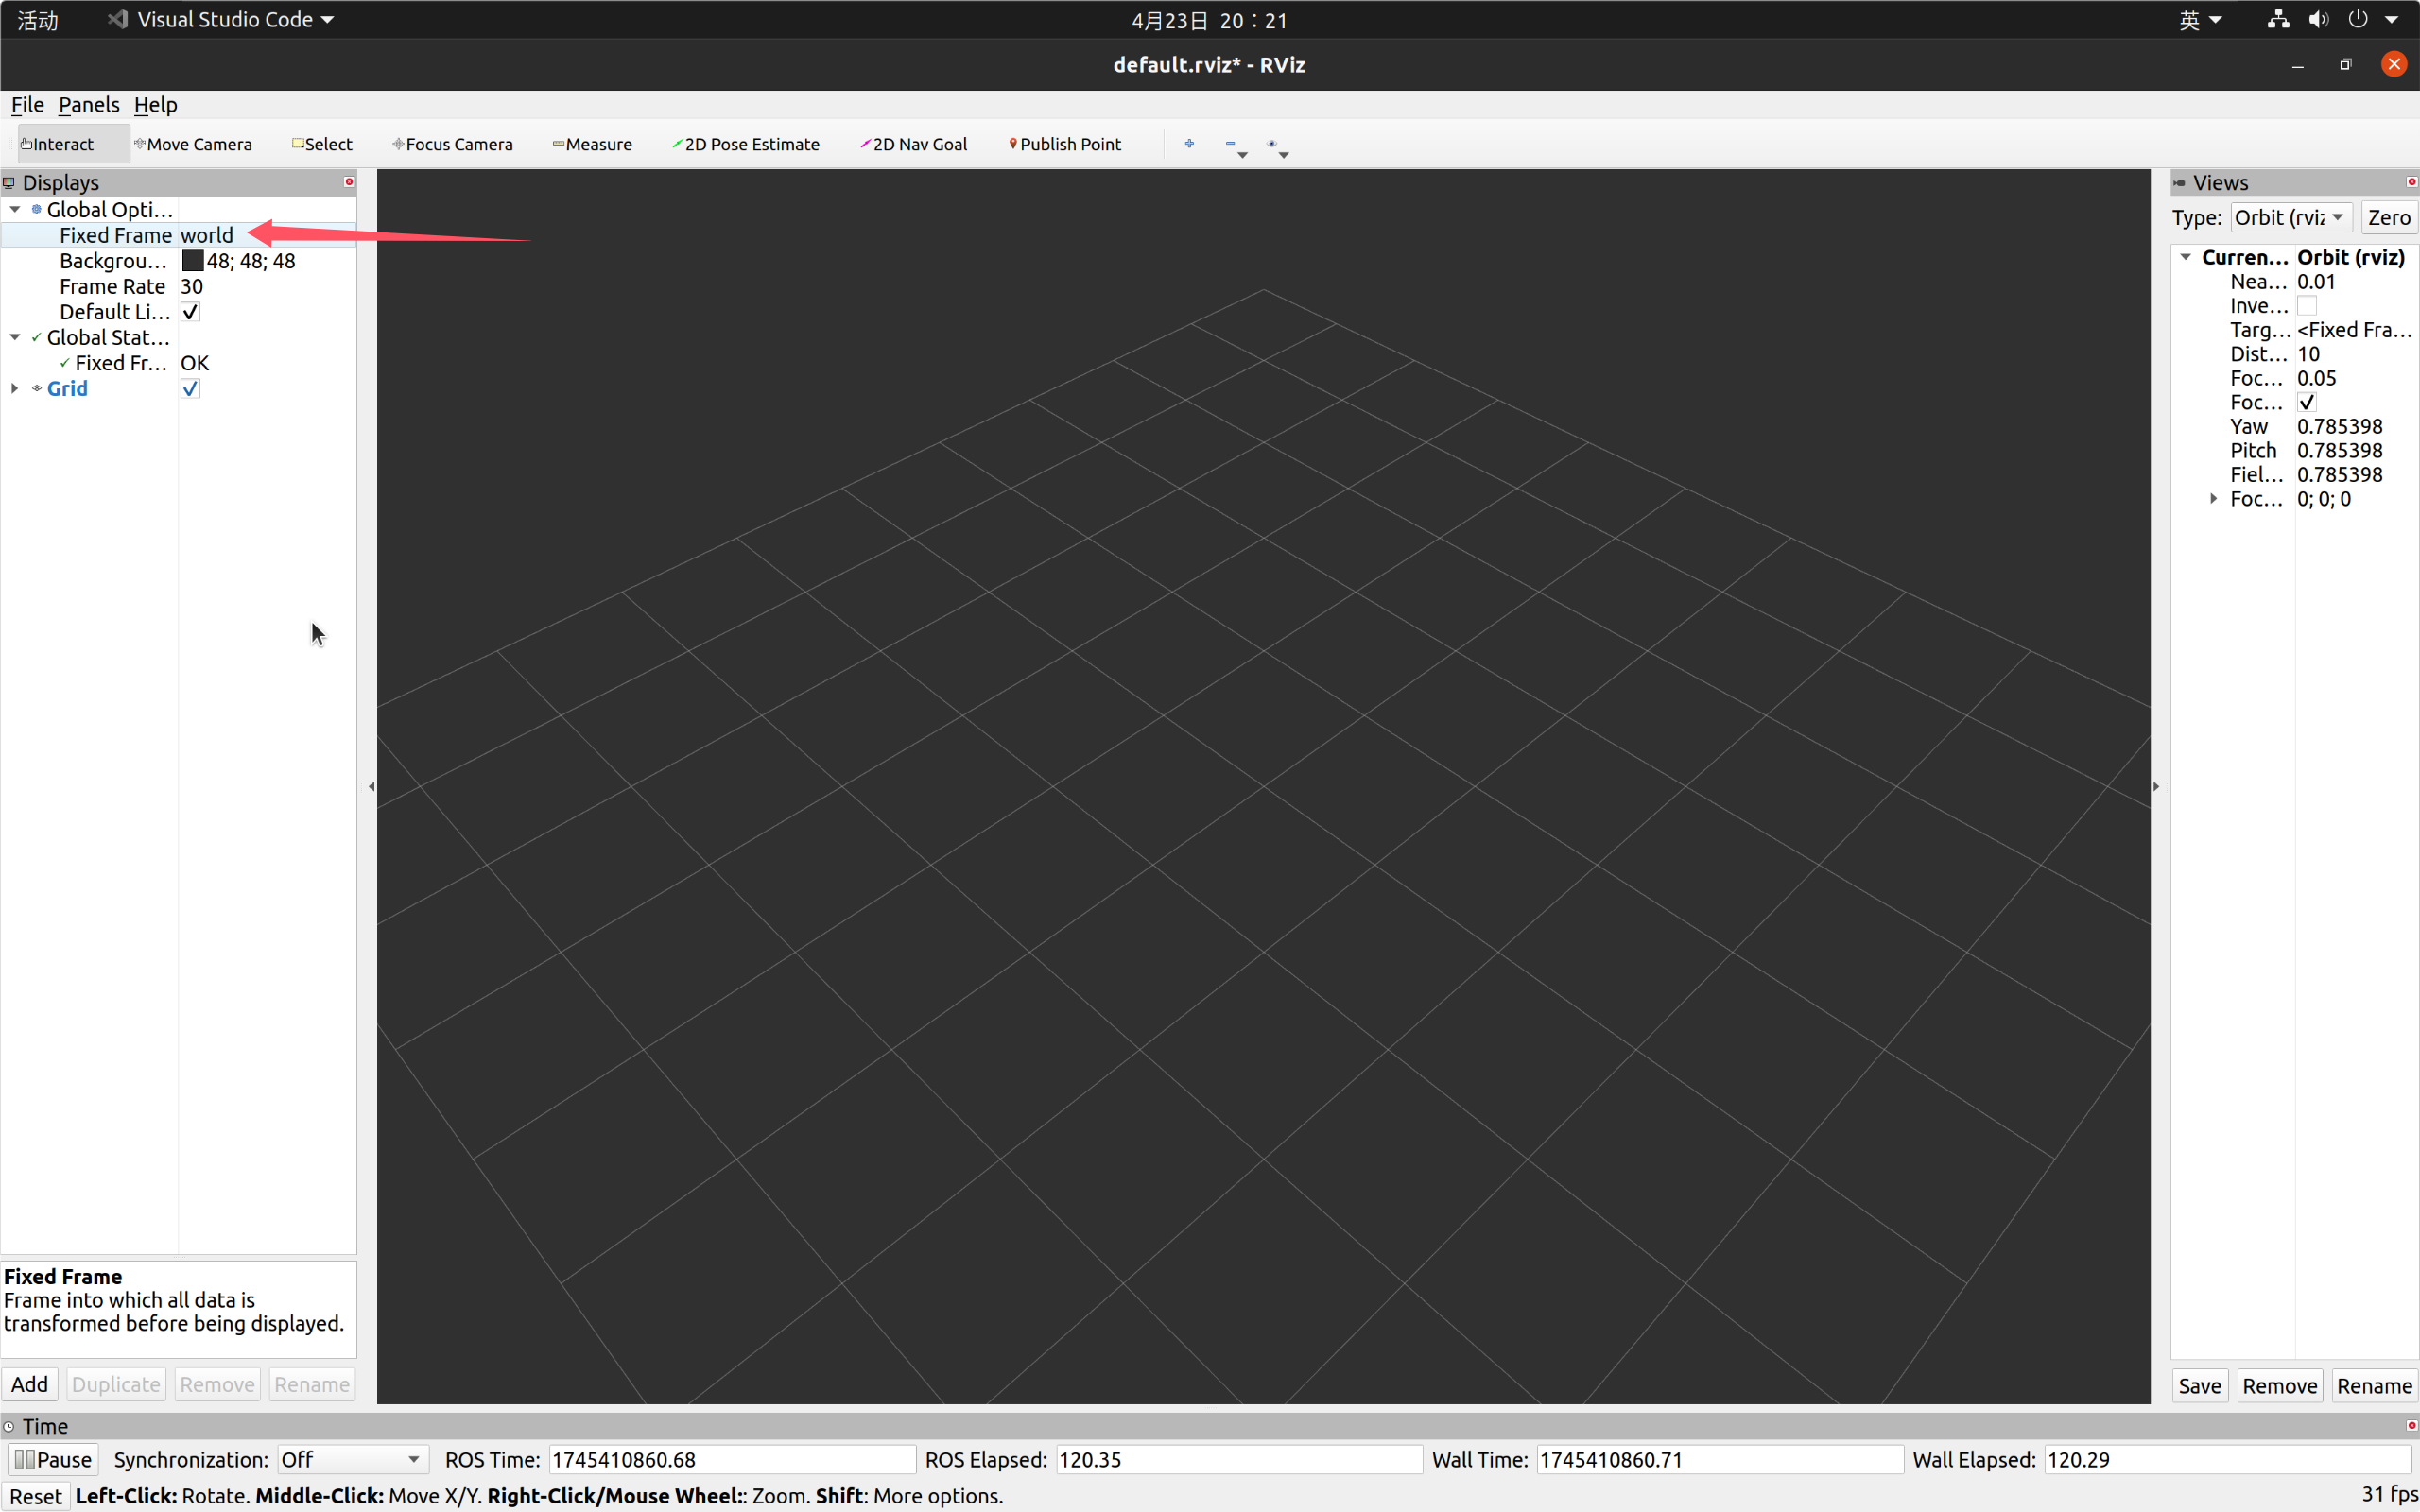The image size is (2420, 1512).
Task: Expand the Focal Point row
Action: [2213, 498]
